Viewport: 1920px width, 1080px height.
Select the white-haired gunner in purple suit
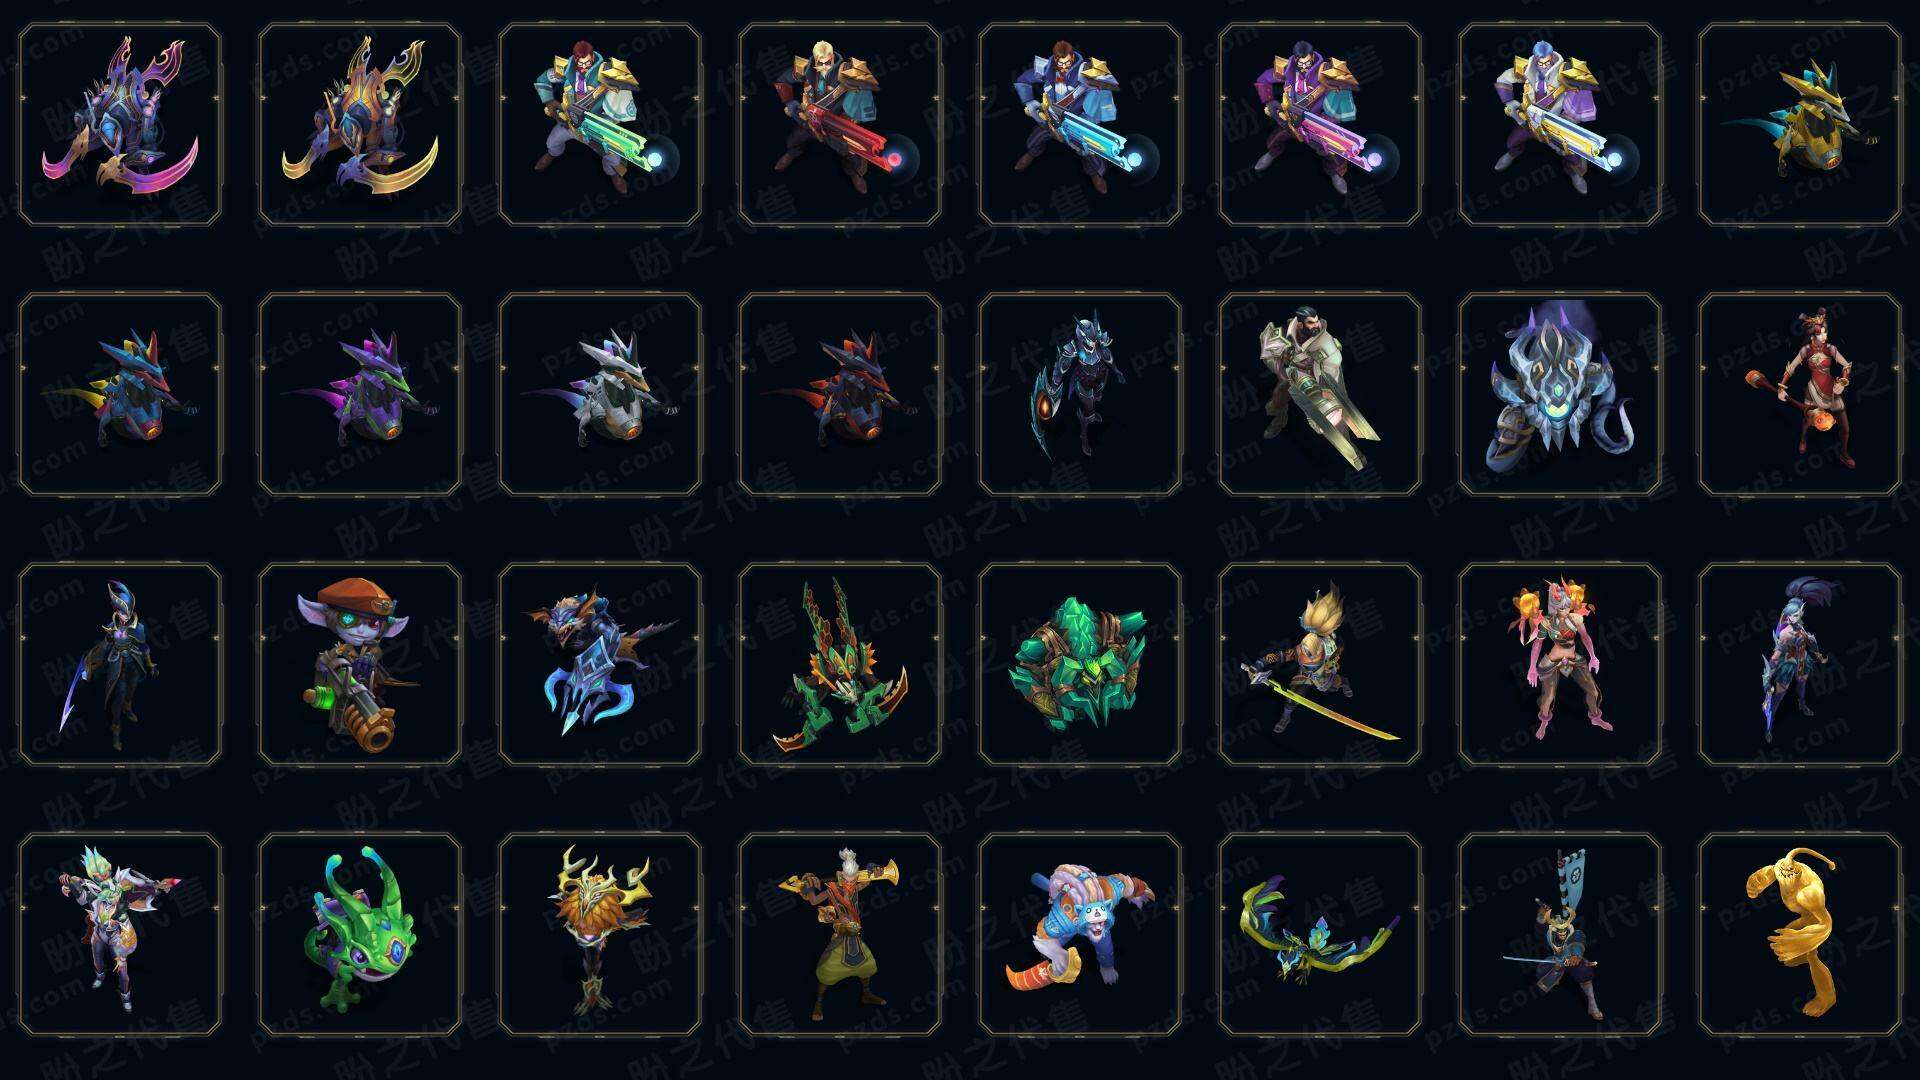(1560, 125)
